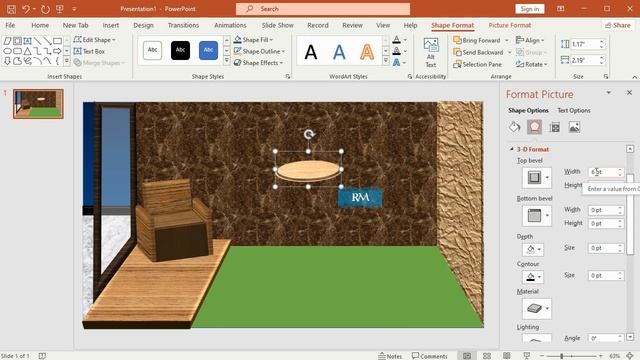640x360 pixels.
Task: Select slide 1 thumbnail
Action: coord(38,104)
